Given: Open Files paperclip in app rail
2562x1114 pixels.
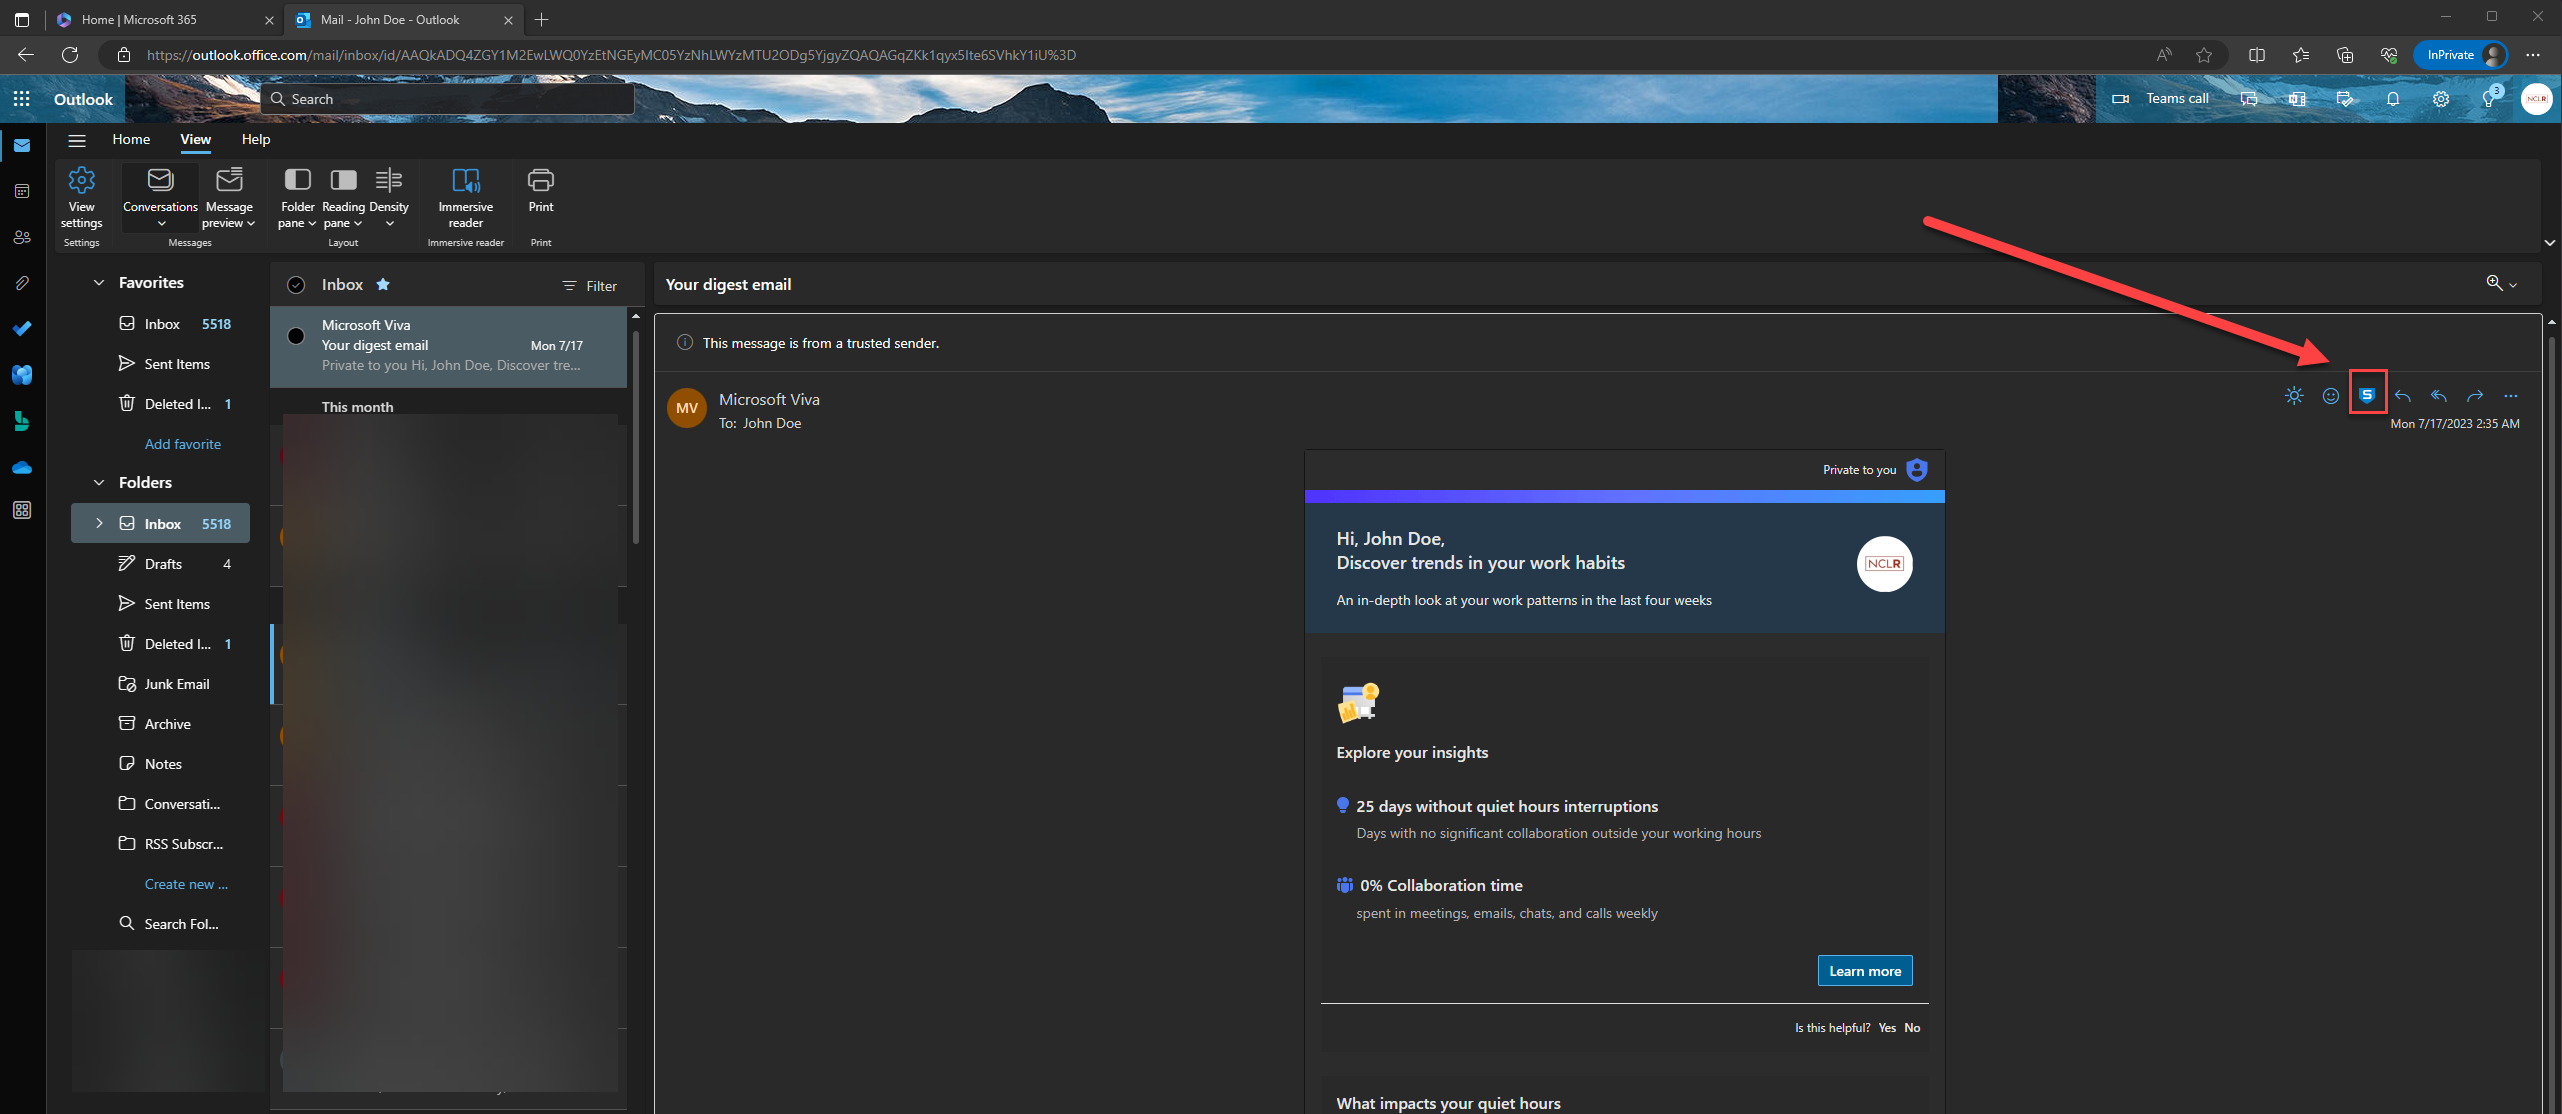Looking at the screenshot, I should tap(22, 283).
